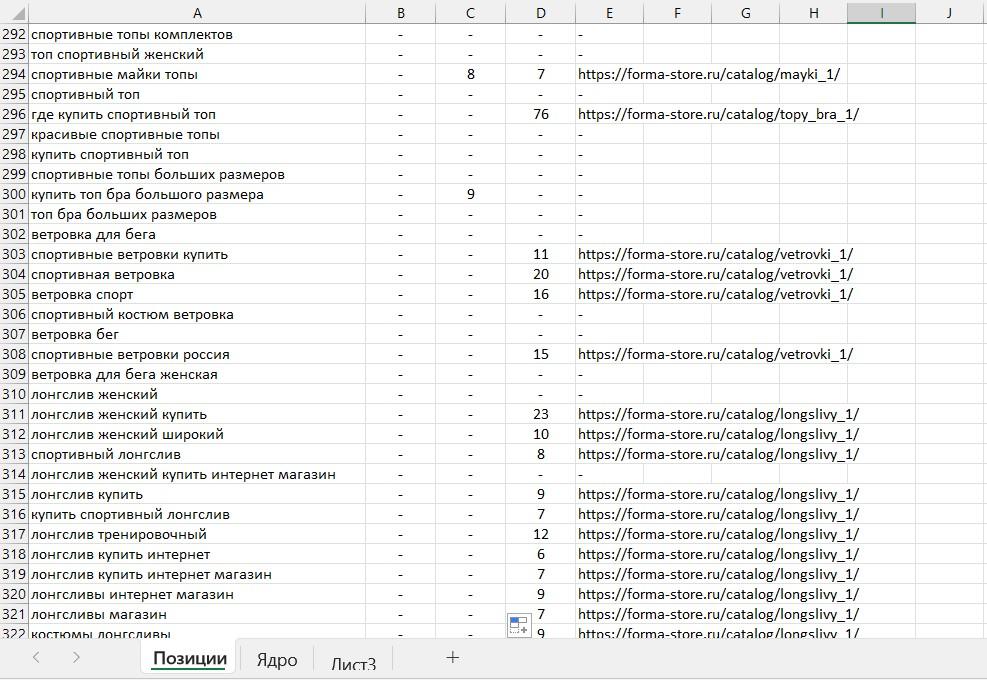This screenshot has width=987, height=680.
Task: Select the value 11 in the 'спортивные ветровки купить' row
Action: pos(540,254)
